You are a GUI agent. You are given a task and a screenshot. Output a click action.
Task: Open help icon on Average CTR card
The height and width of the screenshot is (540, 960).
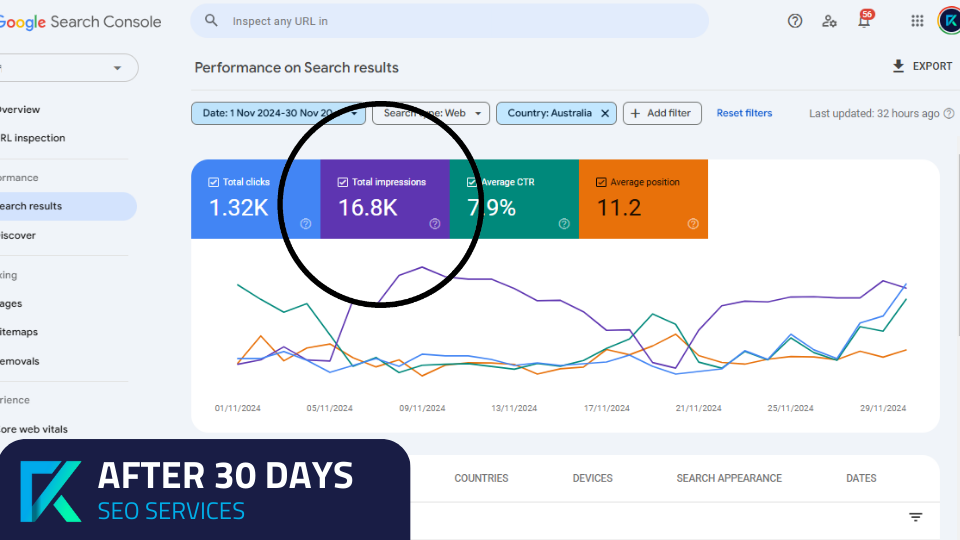pyautogui.click(x=564, y=224)
